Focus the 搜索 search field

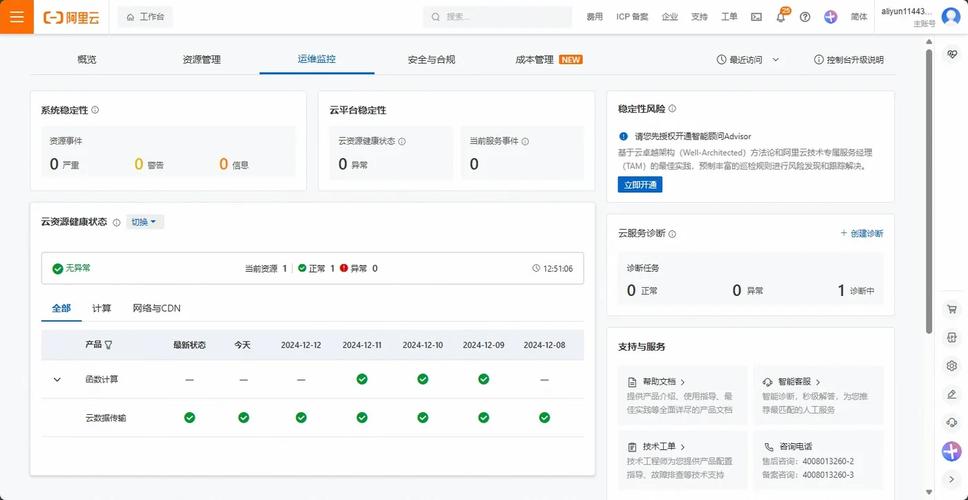click(498, 17)
